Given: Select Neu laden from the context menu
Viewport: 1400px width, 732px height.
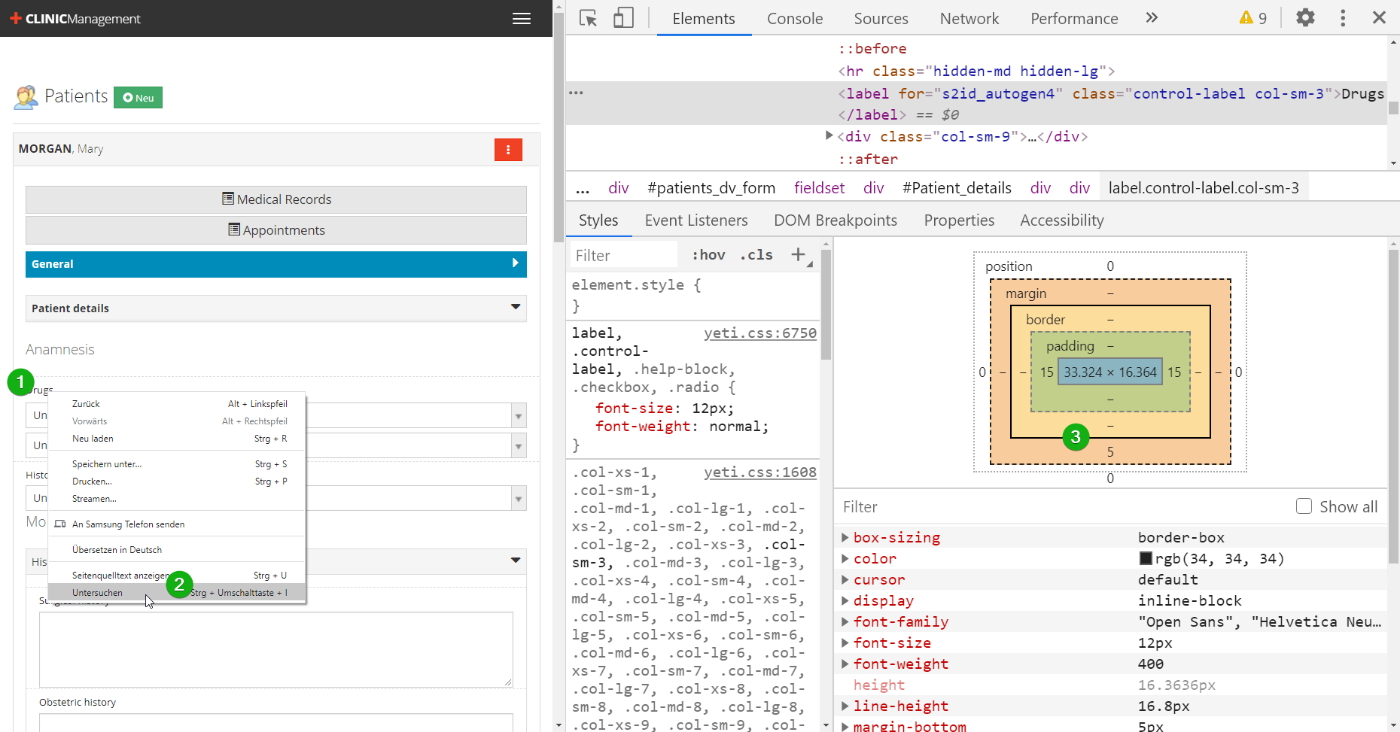Looking at the screenshot, I should 177,438.
